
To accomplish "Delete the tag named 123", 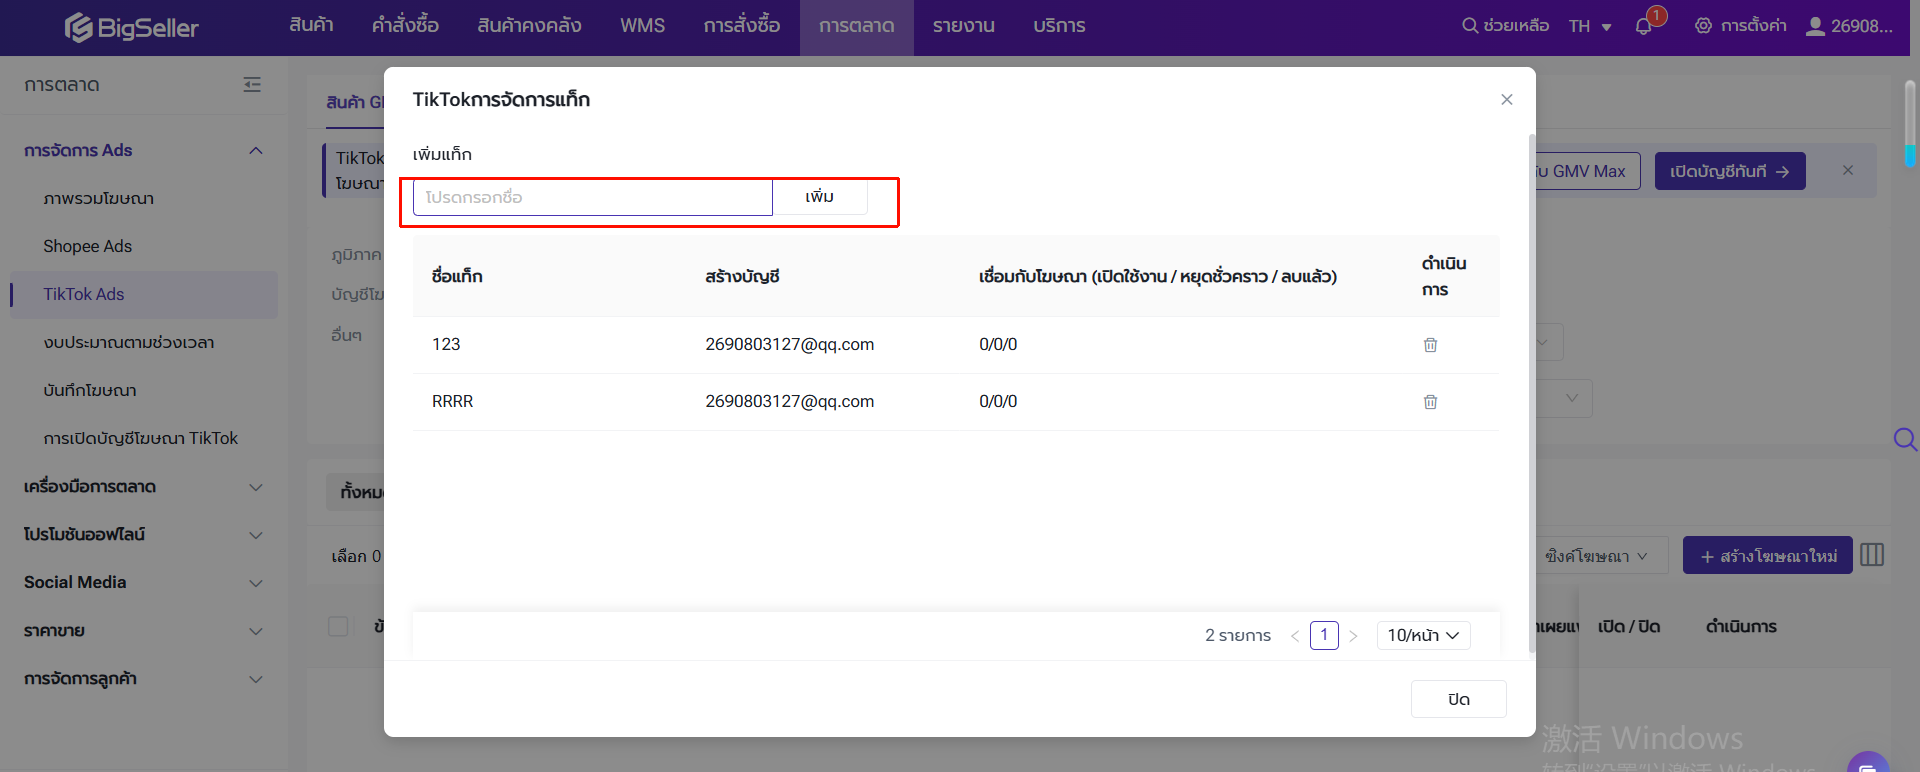I will tap(1430, 345).
